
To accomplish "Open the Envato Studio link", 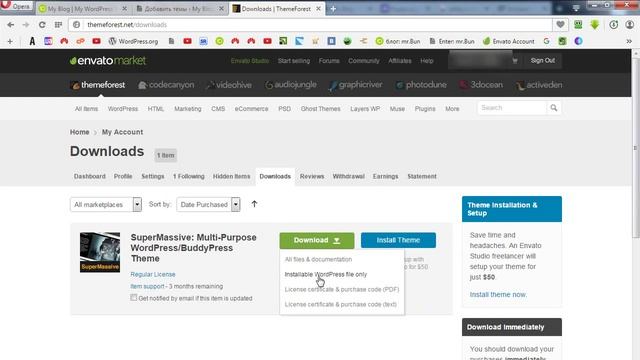I will (250, 61).
